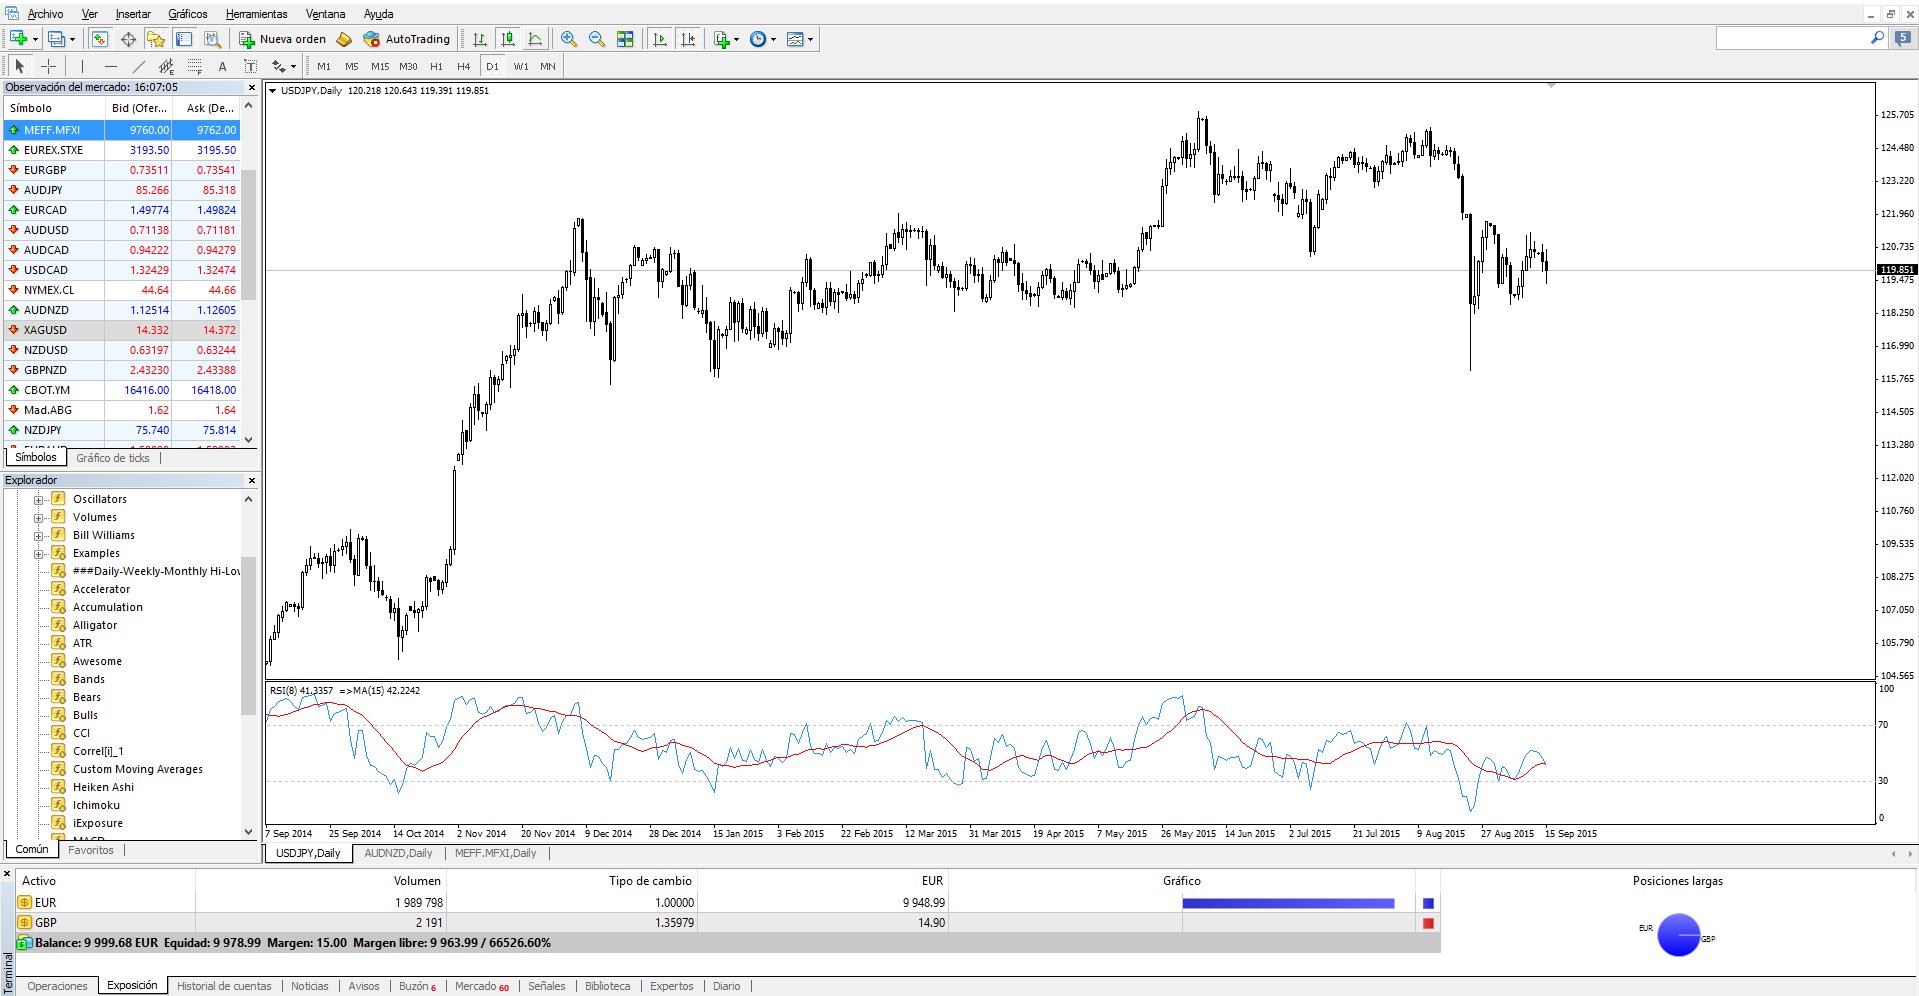Select the Cursor arrow tool
The width and height of the screenshot is (1919, 996).
[x=19, y=66]
